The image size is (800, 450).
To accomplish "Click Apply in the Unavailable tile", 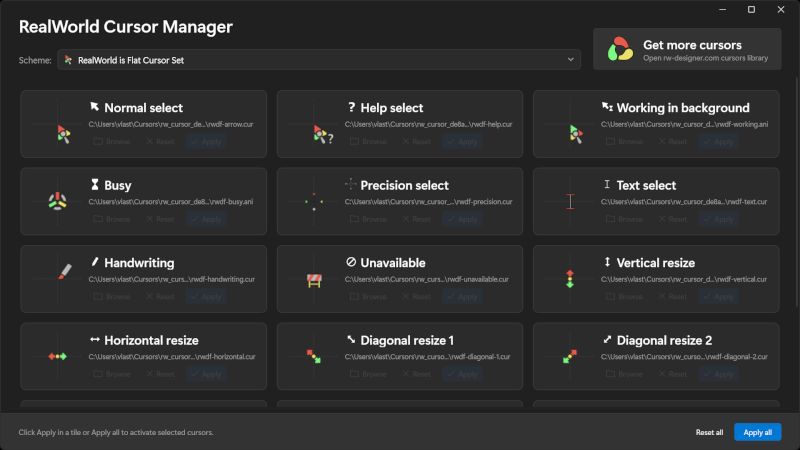I will click(462, 296).
